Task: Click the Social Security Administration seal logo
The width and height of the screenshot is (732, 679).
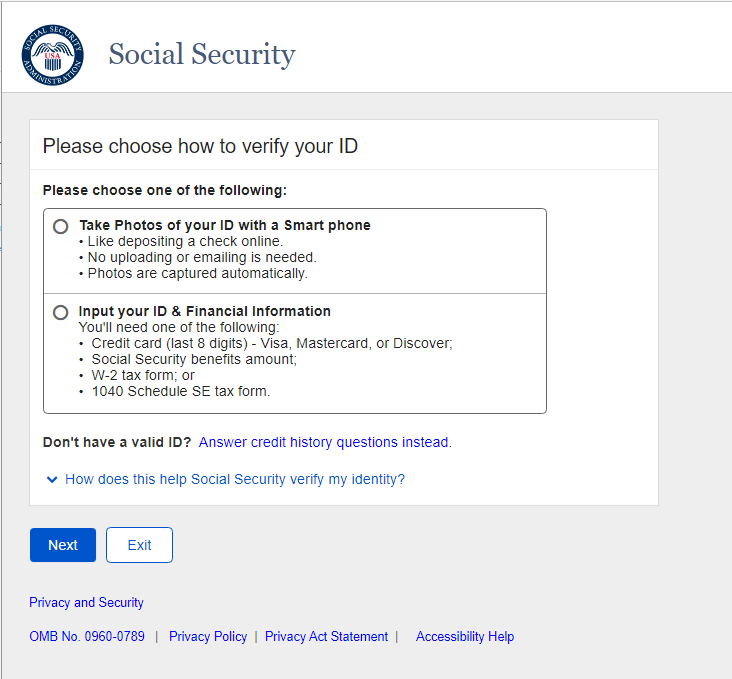Action: point(52,54)
